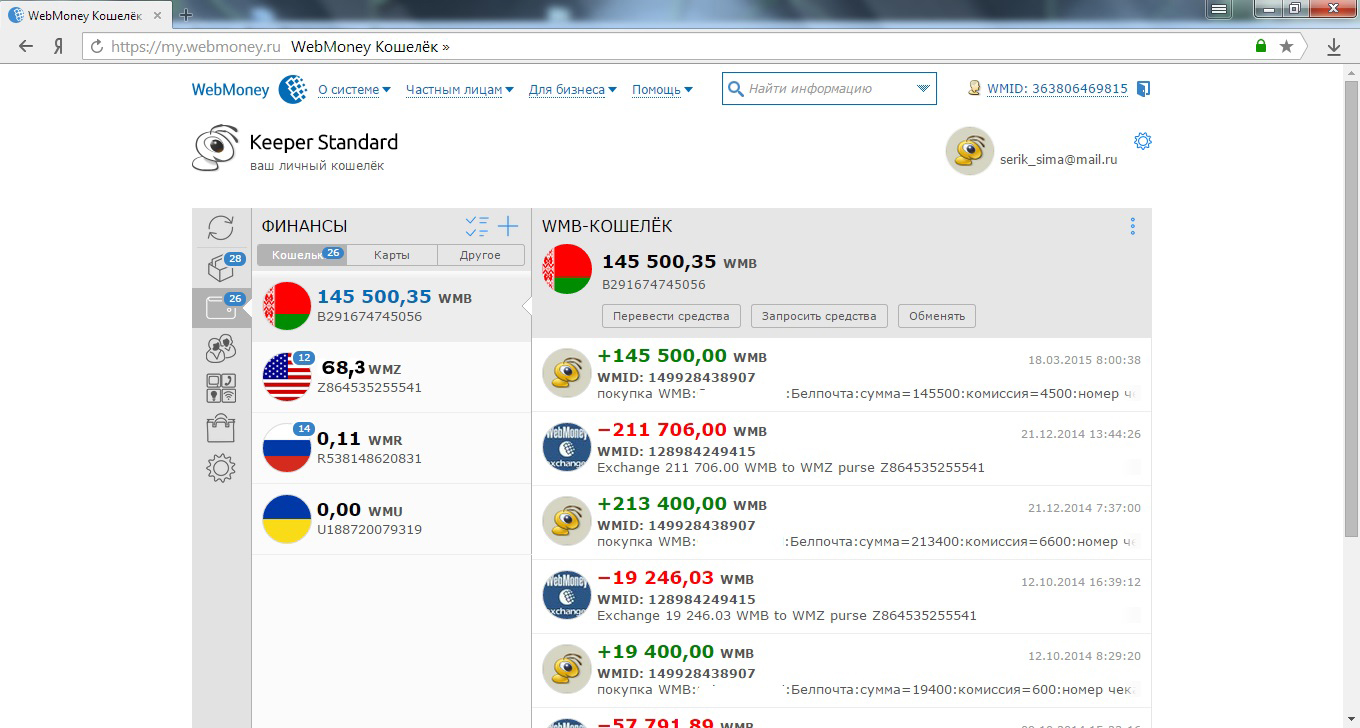Image resolution: width=1360 pixels, height=728 pixels.
Task: Open the browser hamburger menu in title bar
Action: pyautogui.click(x=1219, y=9)
